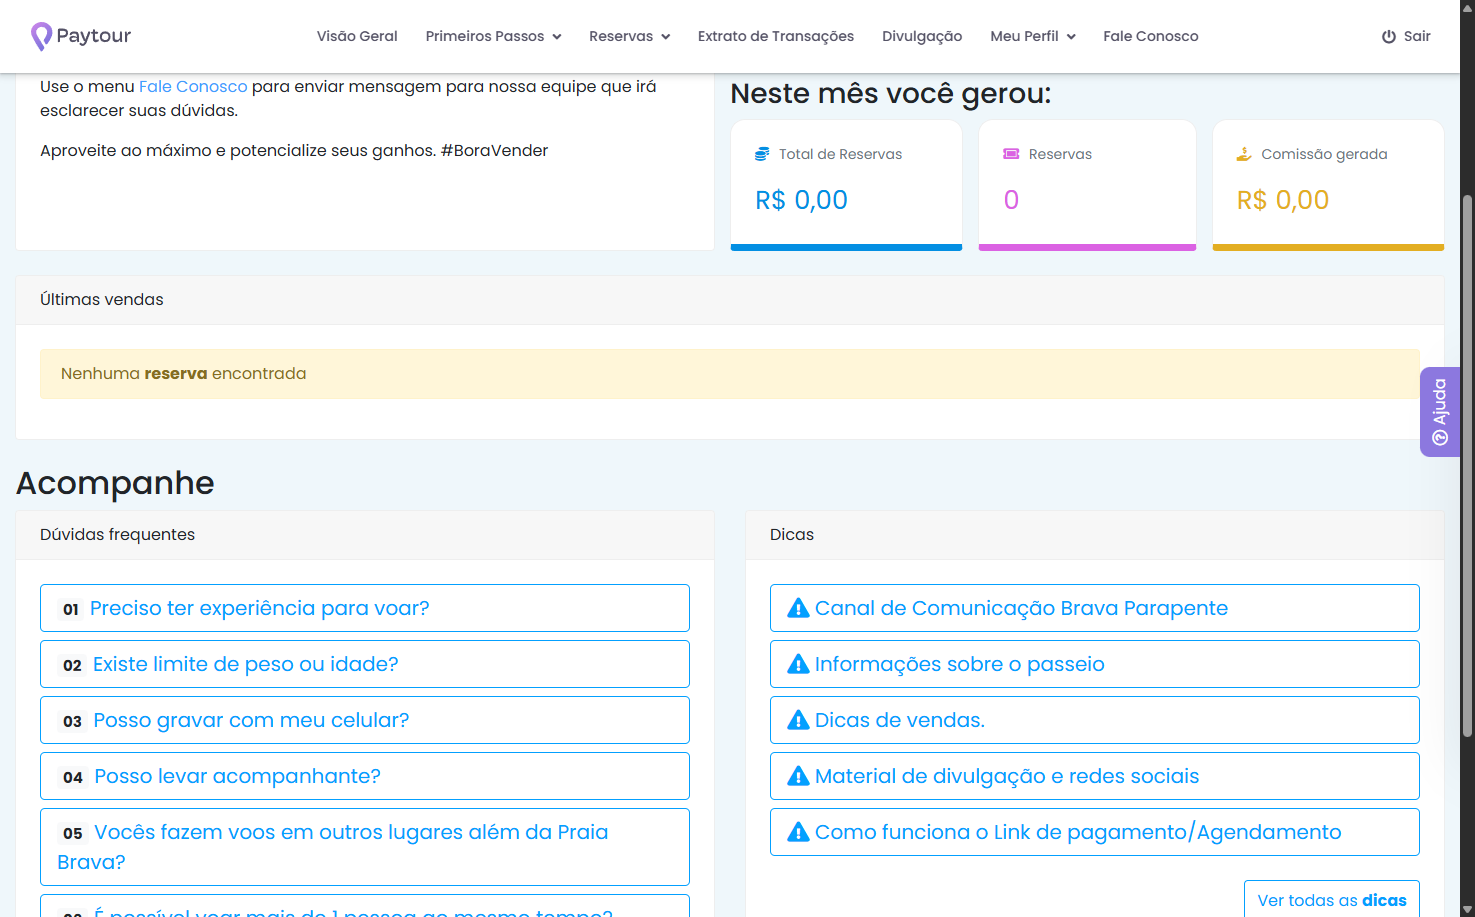Click warning icon beside Dicas de vendas

point(798,720)
